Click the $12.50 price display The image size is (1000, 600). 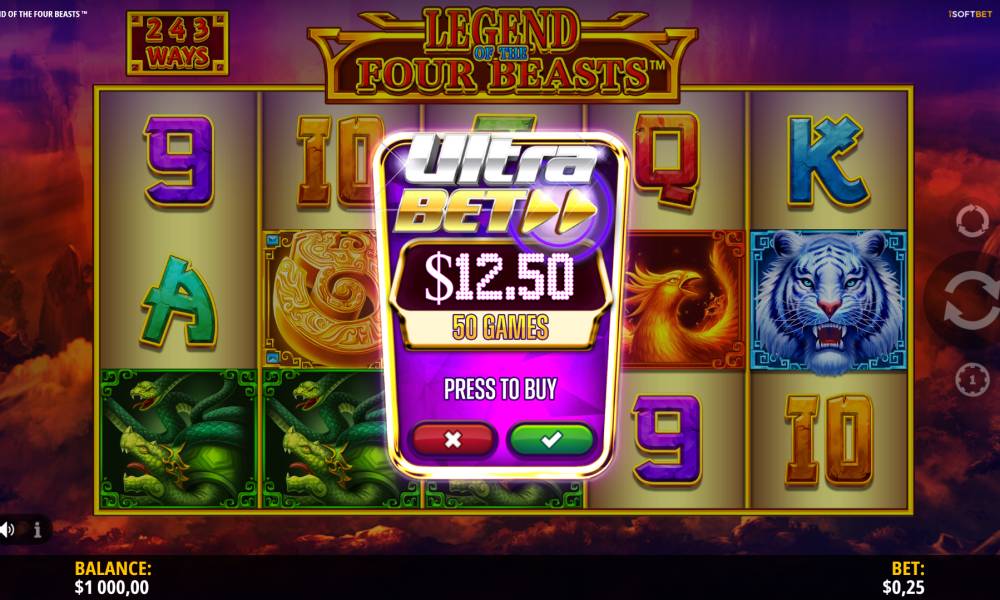[501, 277]
